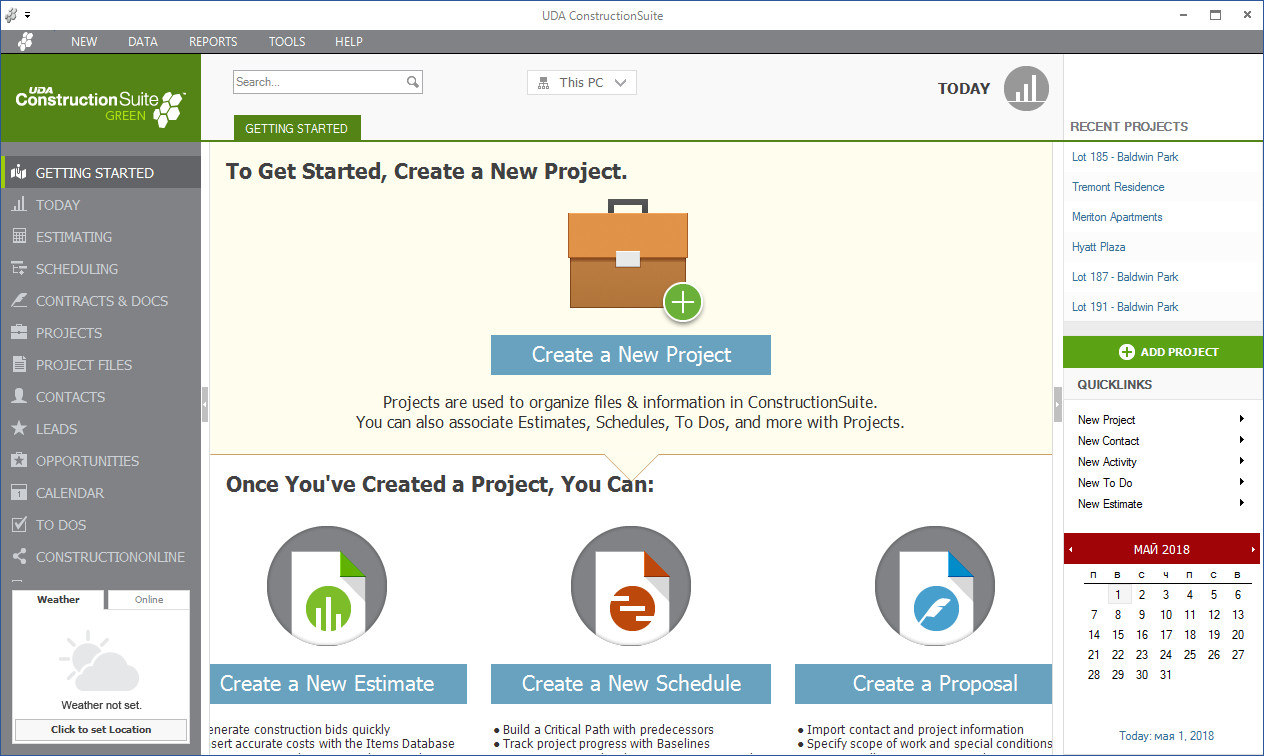Select day 15 in the calendar

1118,635
